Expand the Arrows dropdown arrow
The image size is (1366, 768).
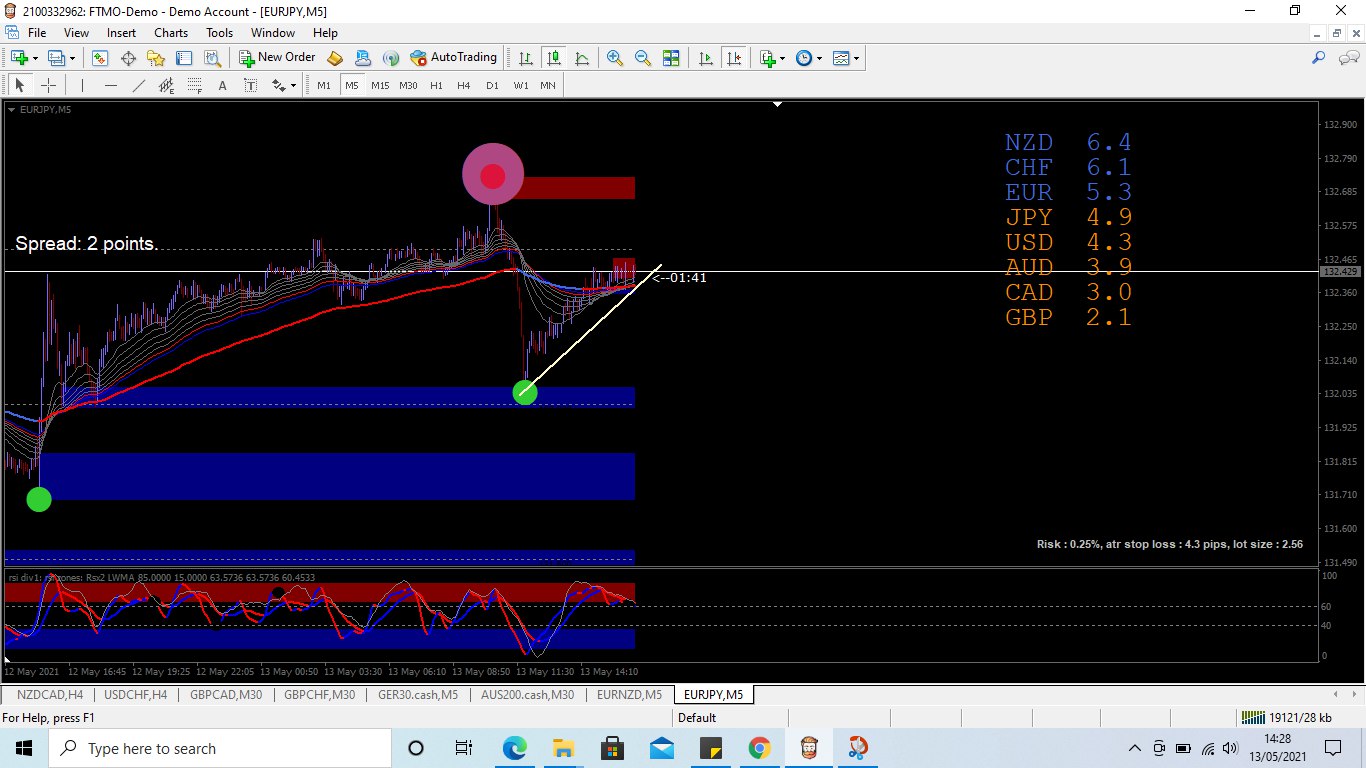tap(293, 85)
